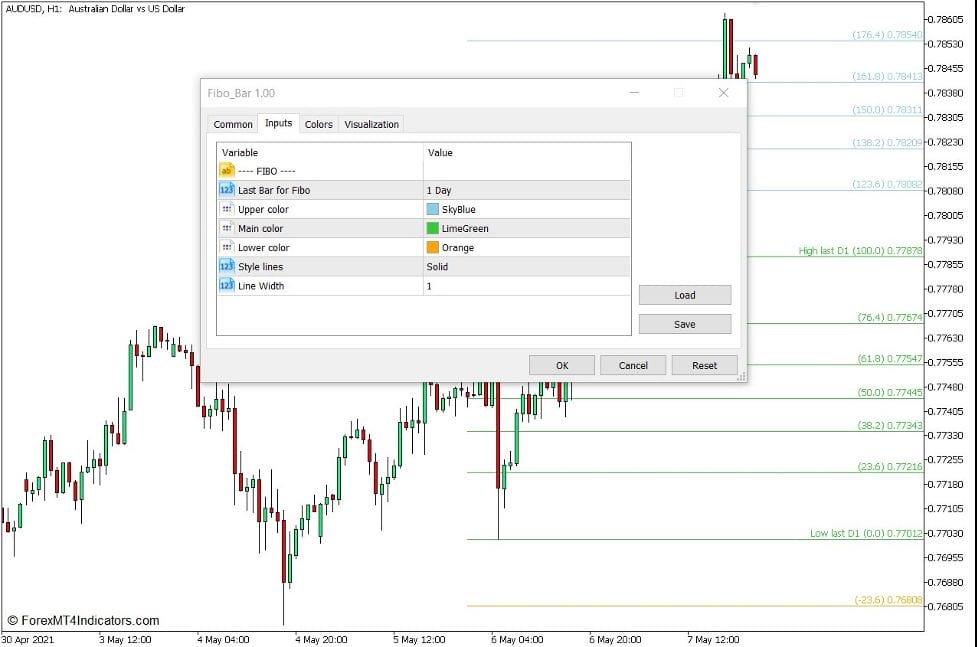
Task: Switch to the Common tab
Action: 233,124
